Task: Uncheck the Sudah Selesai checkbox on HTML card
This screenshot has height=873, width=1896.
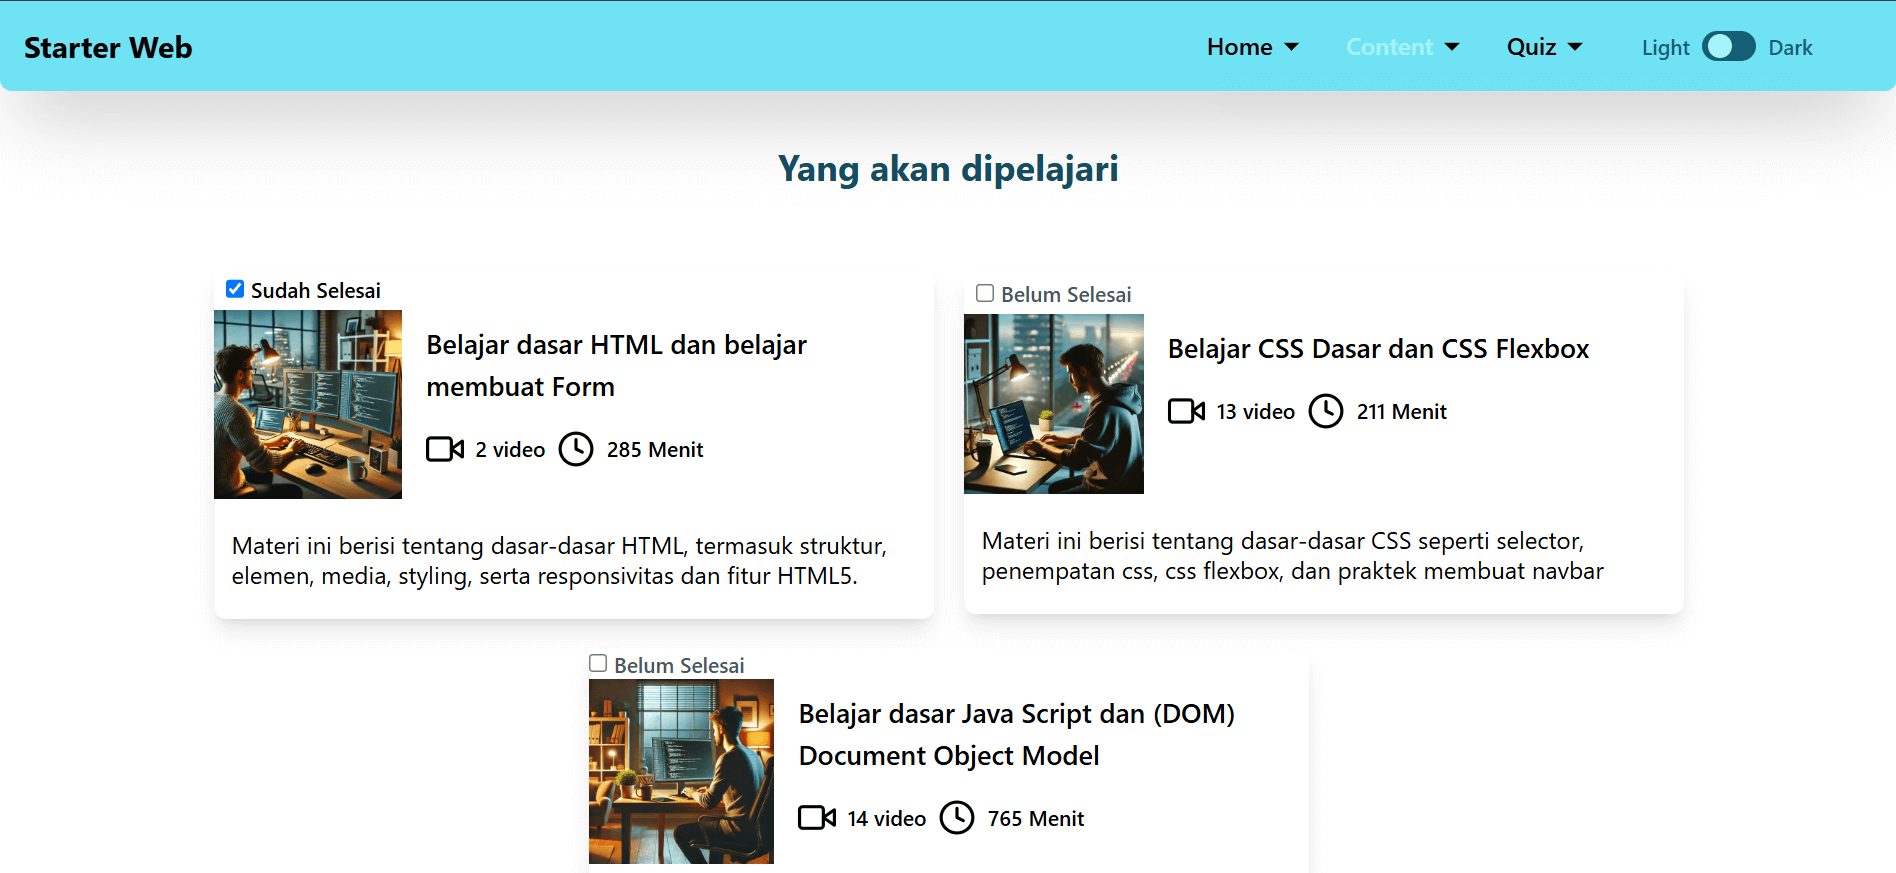Action: tap(235, 289)
